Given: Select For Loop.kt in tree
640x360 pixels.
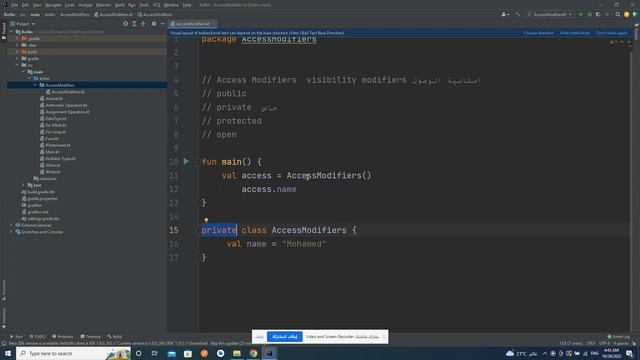Looking at the screenshot, I should (x=53, y=132).
